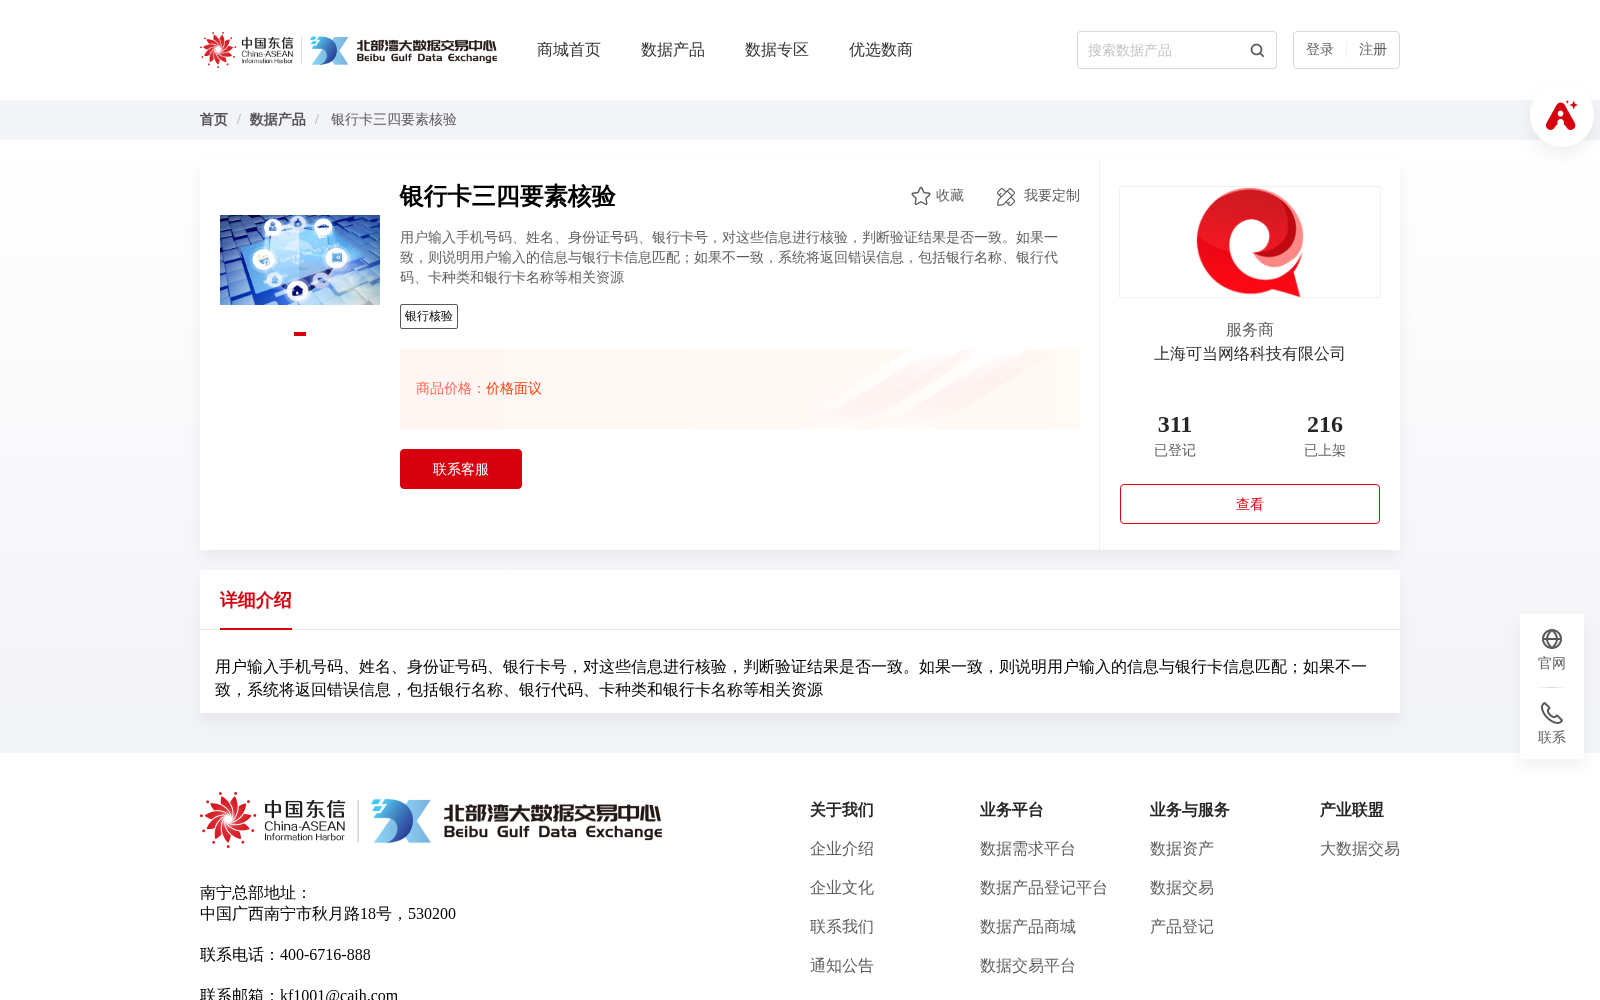Switch to the 详细介绍 tab
1600x1000 pixels.
(256, 600)
